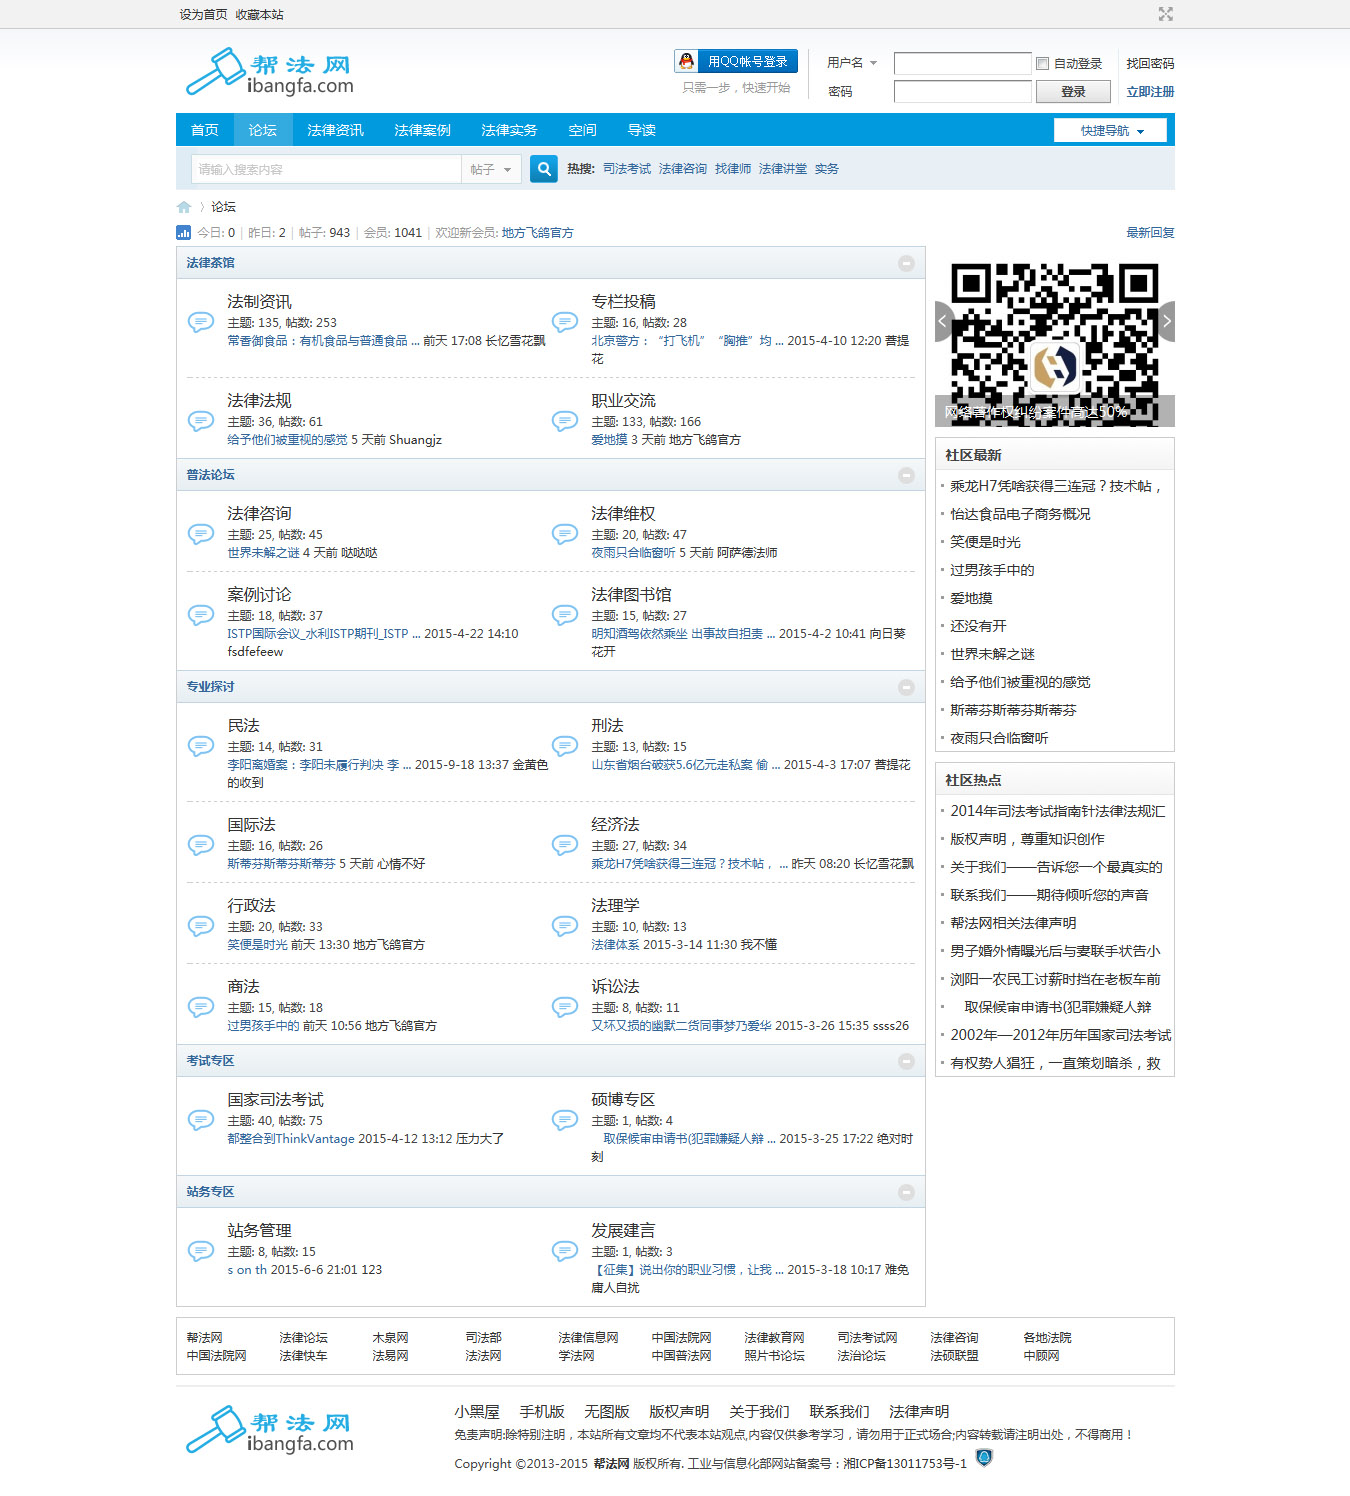
Task: Open the 法律案例 nav tab
Action: coord(422,130)
